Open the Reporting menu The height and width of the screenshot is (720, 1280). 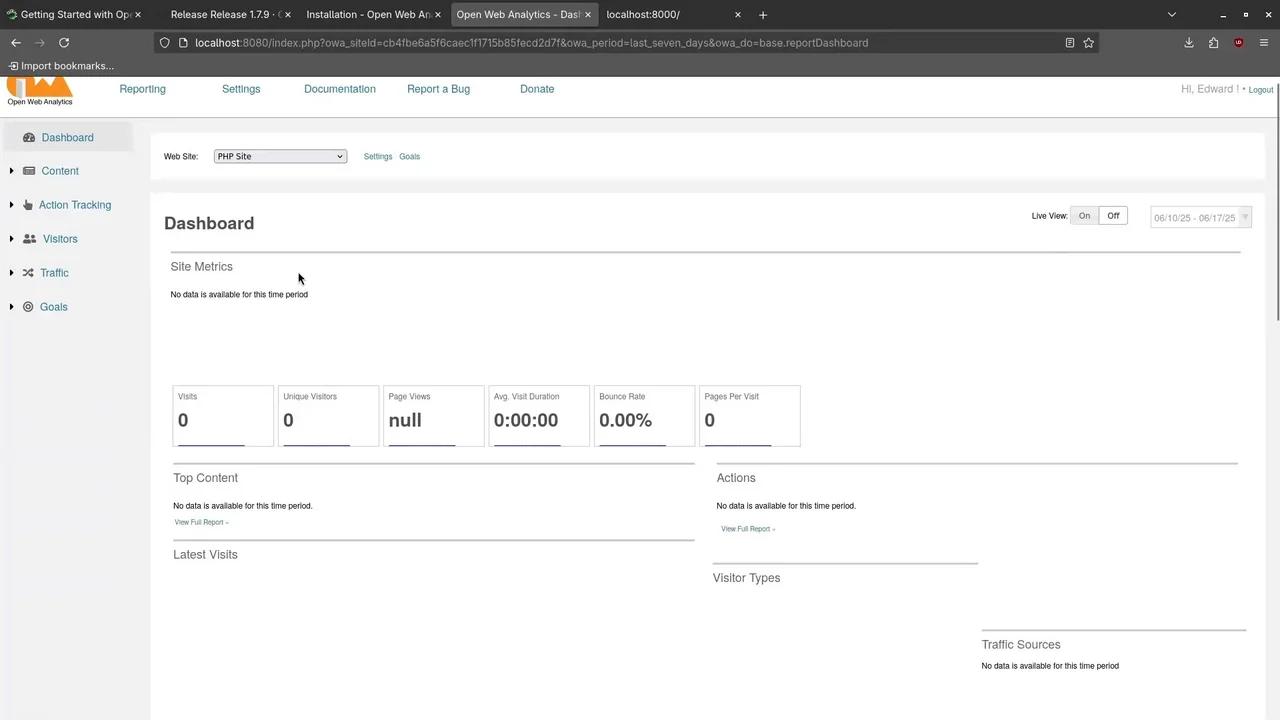pyautogui.click(x=142, y=89)
